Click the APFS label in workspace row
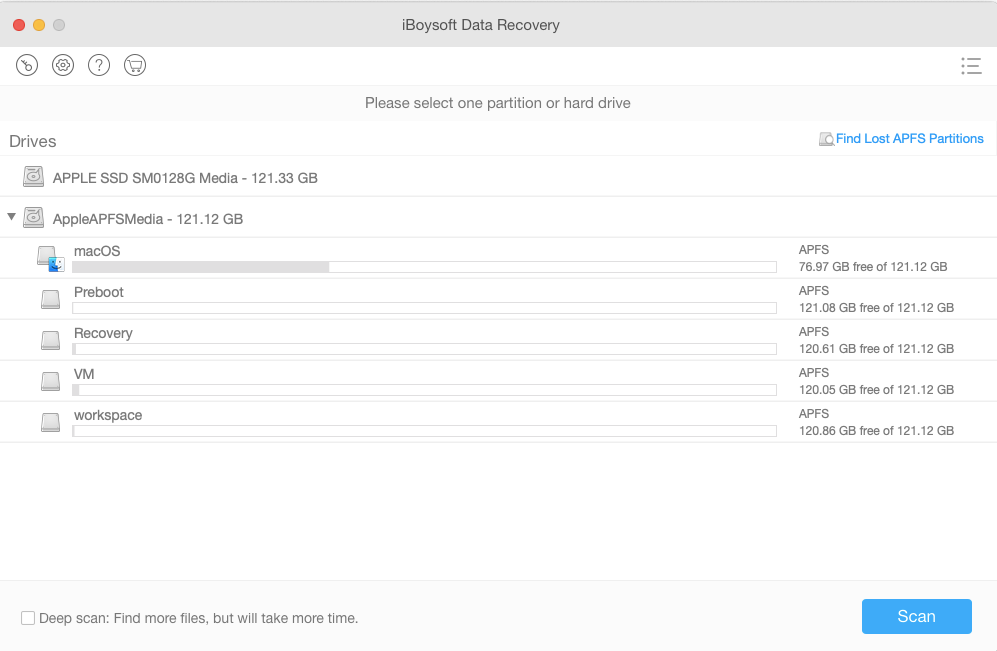This screenshot has width=997, height=651. point(814,414)
